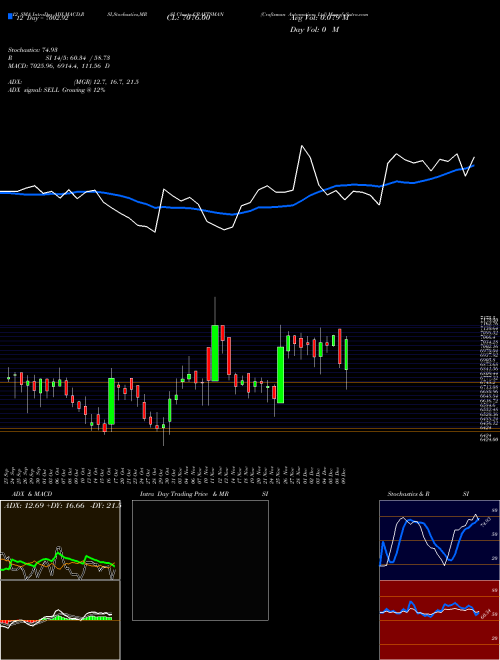
Task: Click the rotated 60.34 label in the RSI panel
Action: coord(484,614)
